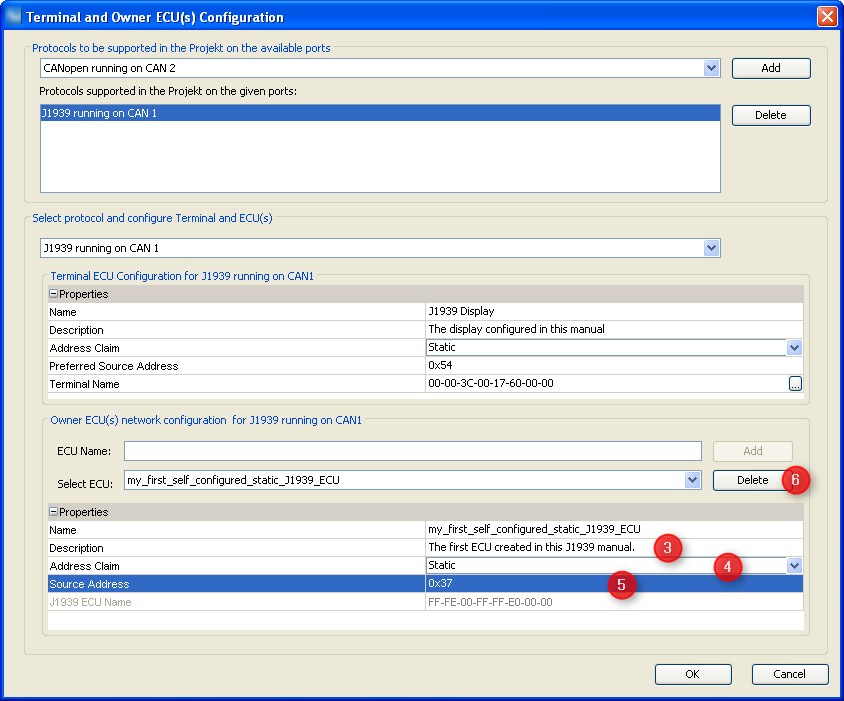Image resolution: width=844 pixels, height=701 pixels.
Task: Open the protocol selector under Select protocol section
Action: [x=711, y=247]
